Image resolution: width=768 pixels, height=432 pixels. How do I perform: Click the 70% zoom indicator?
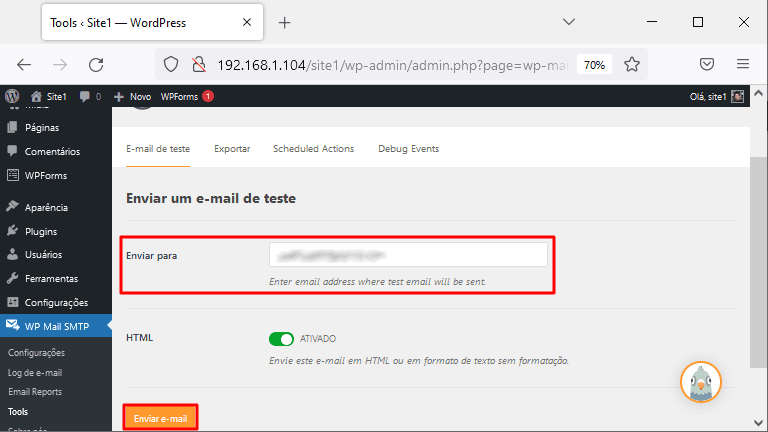click(594, 65)
